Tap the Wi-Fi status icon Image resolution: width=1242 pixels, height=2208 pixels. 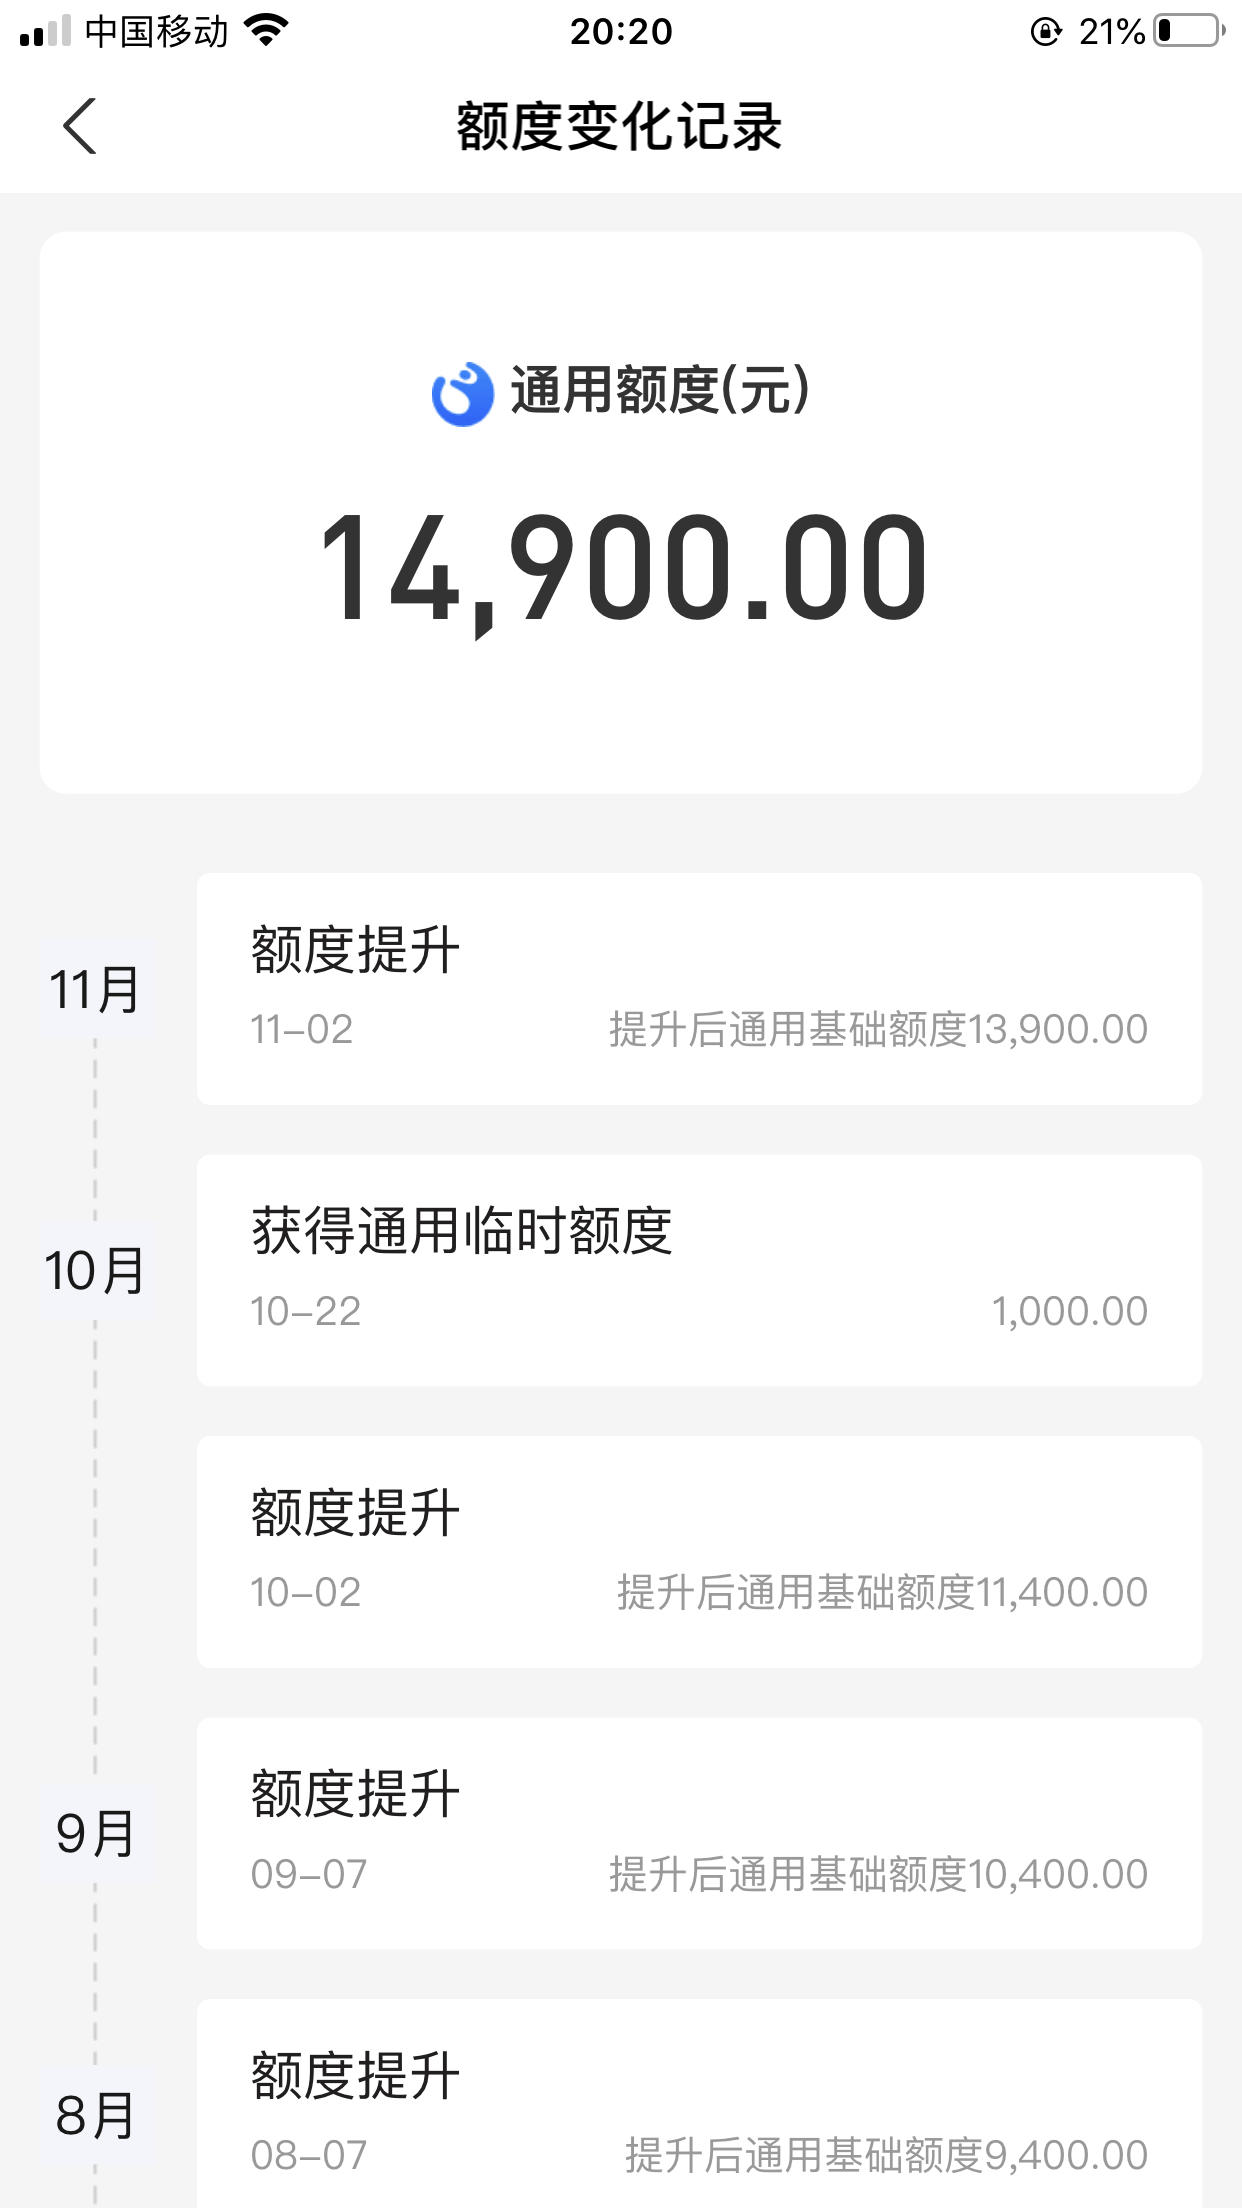click(266, 31)
